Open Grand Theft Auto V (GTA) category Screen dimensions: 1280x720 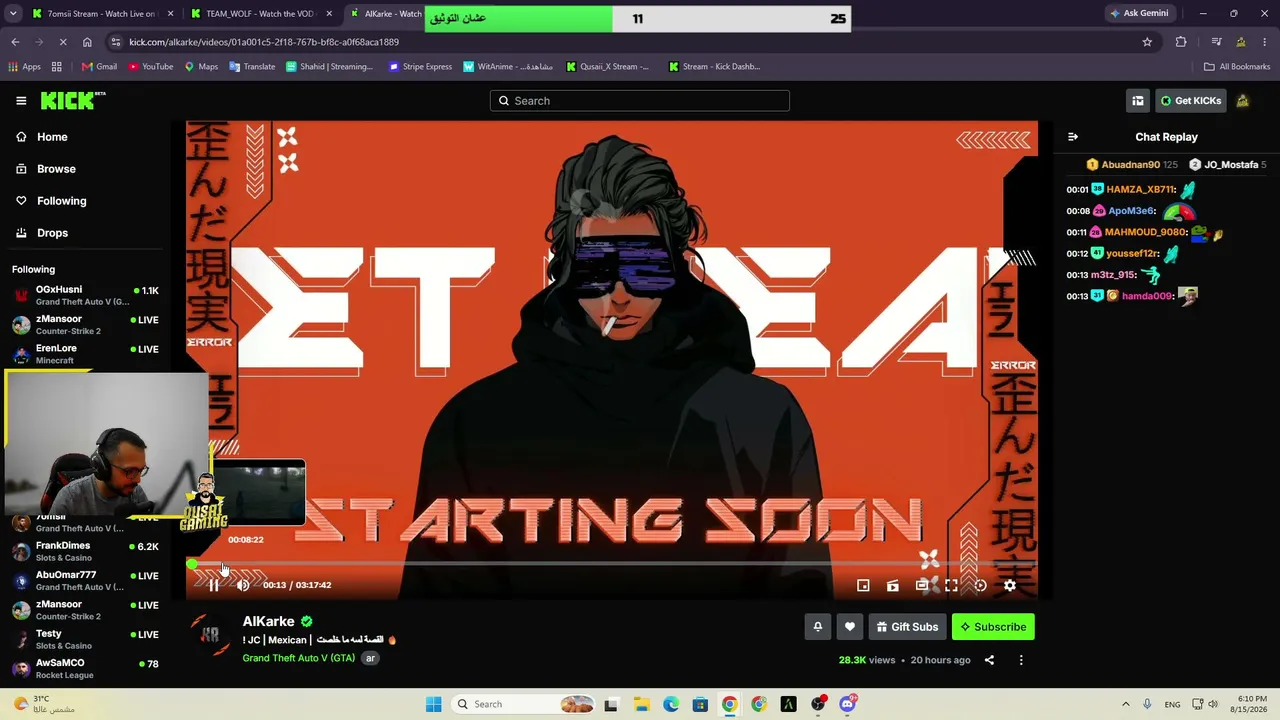pyautogui.click(x=298, y=658)
